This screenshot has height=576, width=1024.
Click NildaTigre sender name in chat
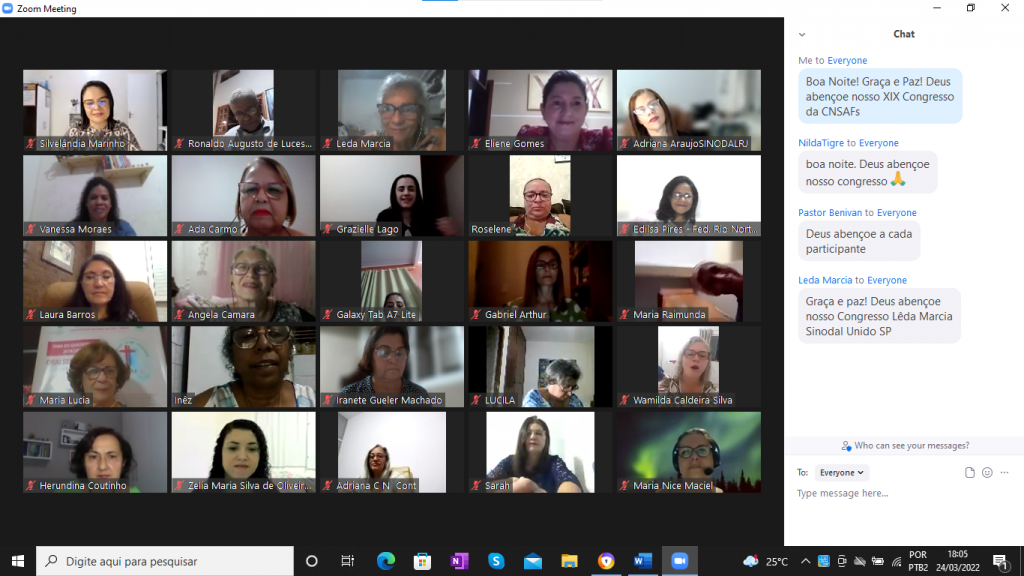(x=821, y=143)
